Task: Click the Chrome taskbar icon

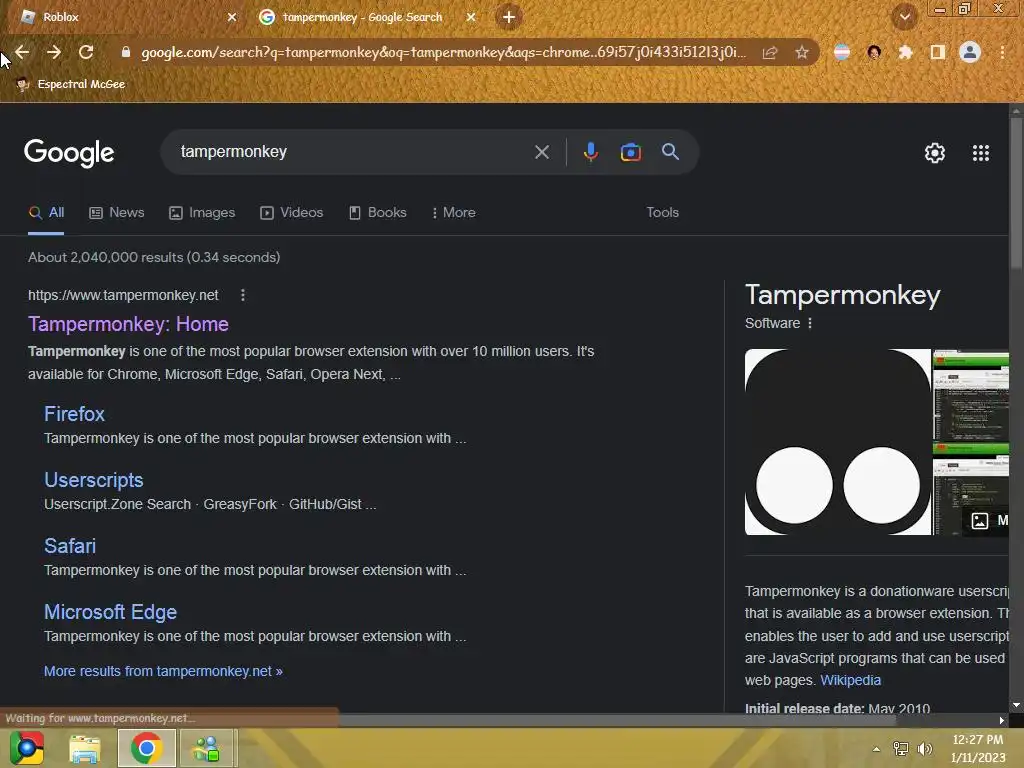Action: [146, 748]
